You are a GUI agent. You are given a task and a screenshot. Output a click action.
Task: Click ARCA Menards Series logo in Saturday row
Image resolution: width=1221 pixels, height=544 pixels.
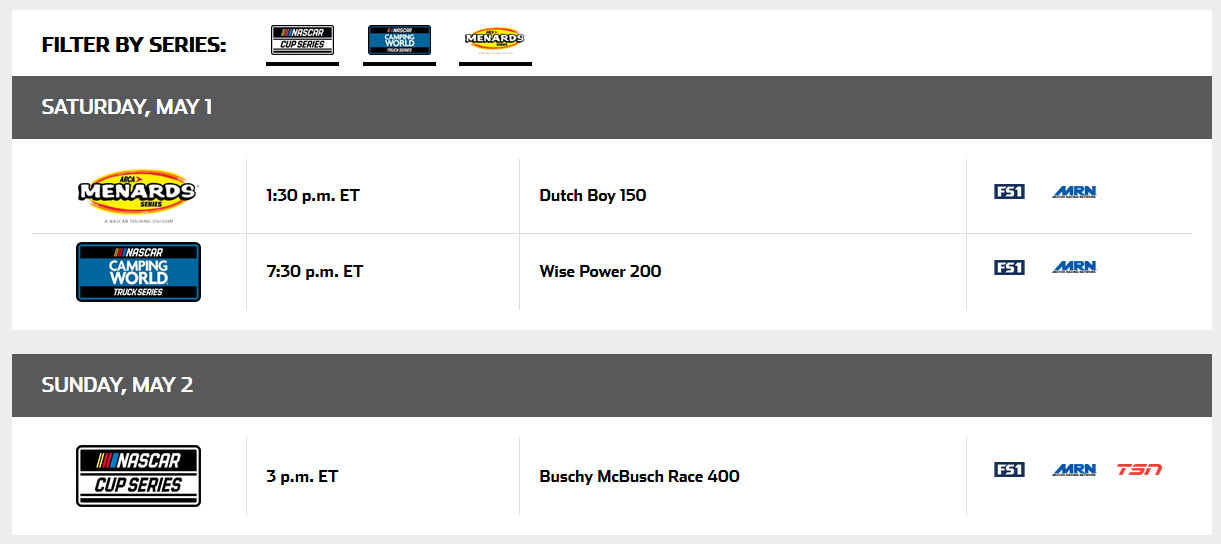point(138,191)
